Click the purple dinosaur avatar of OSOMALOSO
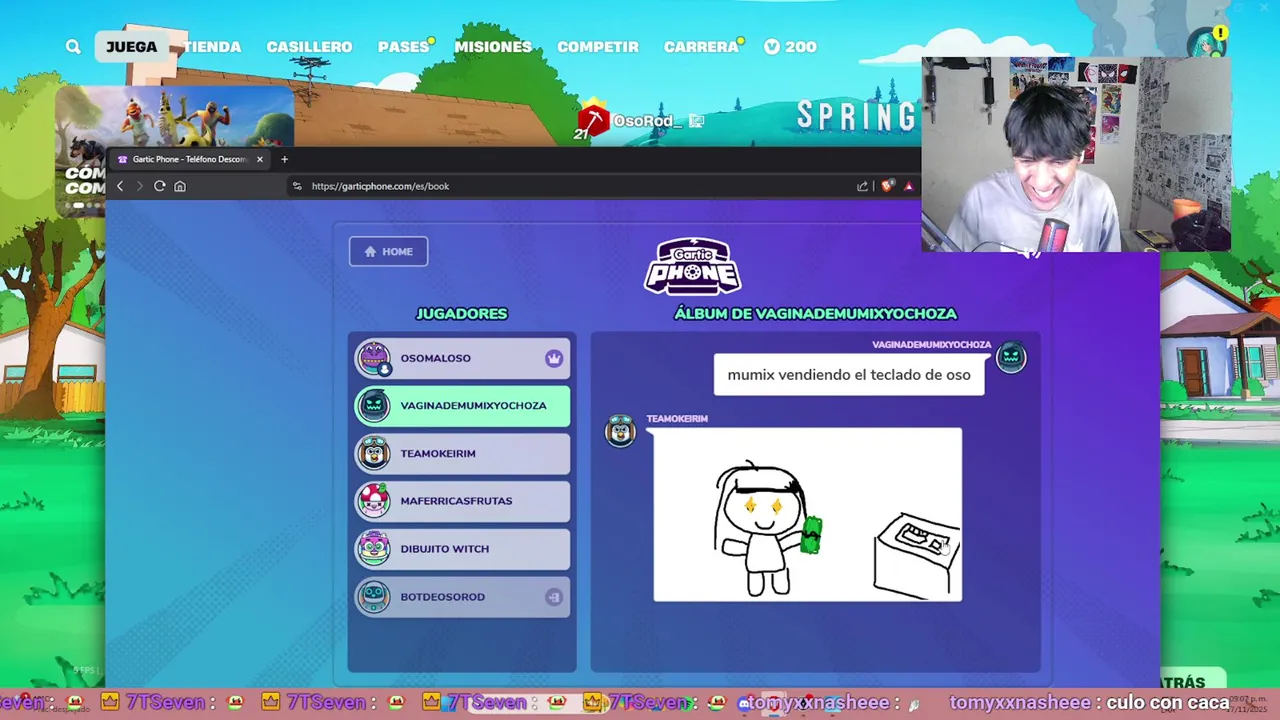 pos(374,358)
